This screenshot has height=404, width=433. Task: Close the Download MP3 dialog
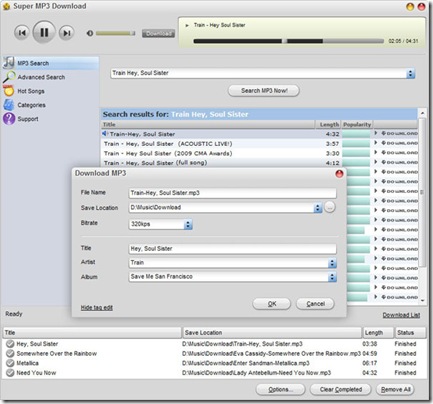(339, 174)
